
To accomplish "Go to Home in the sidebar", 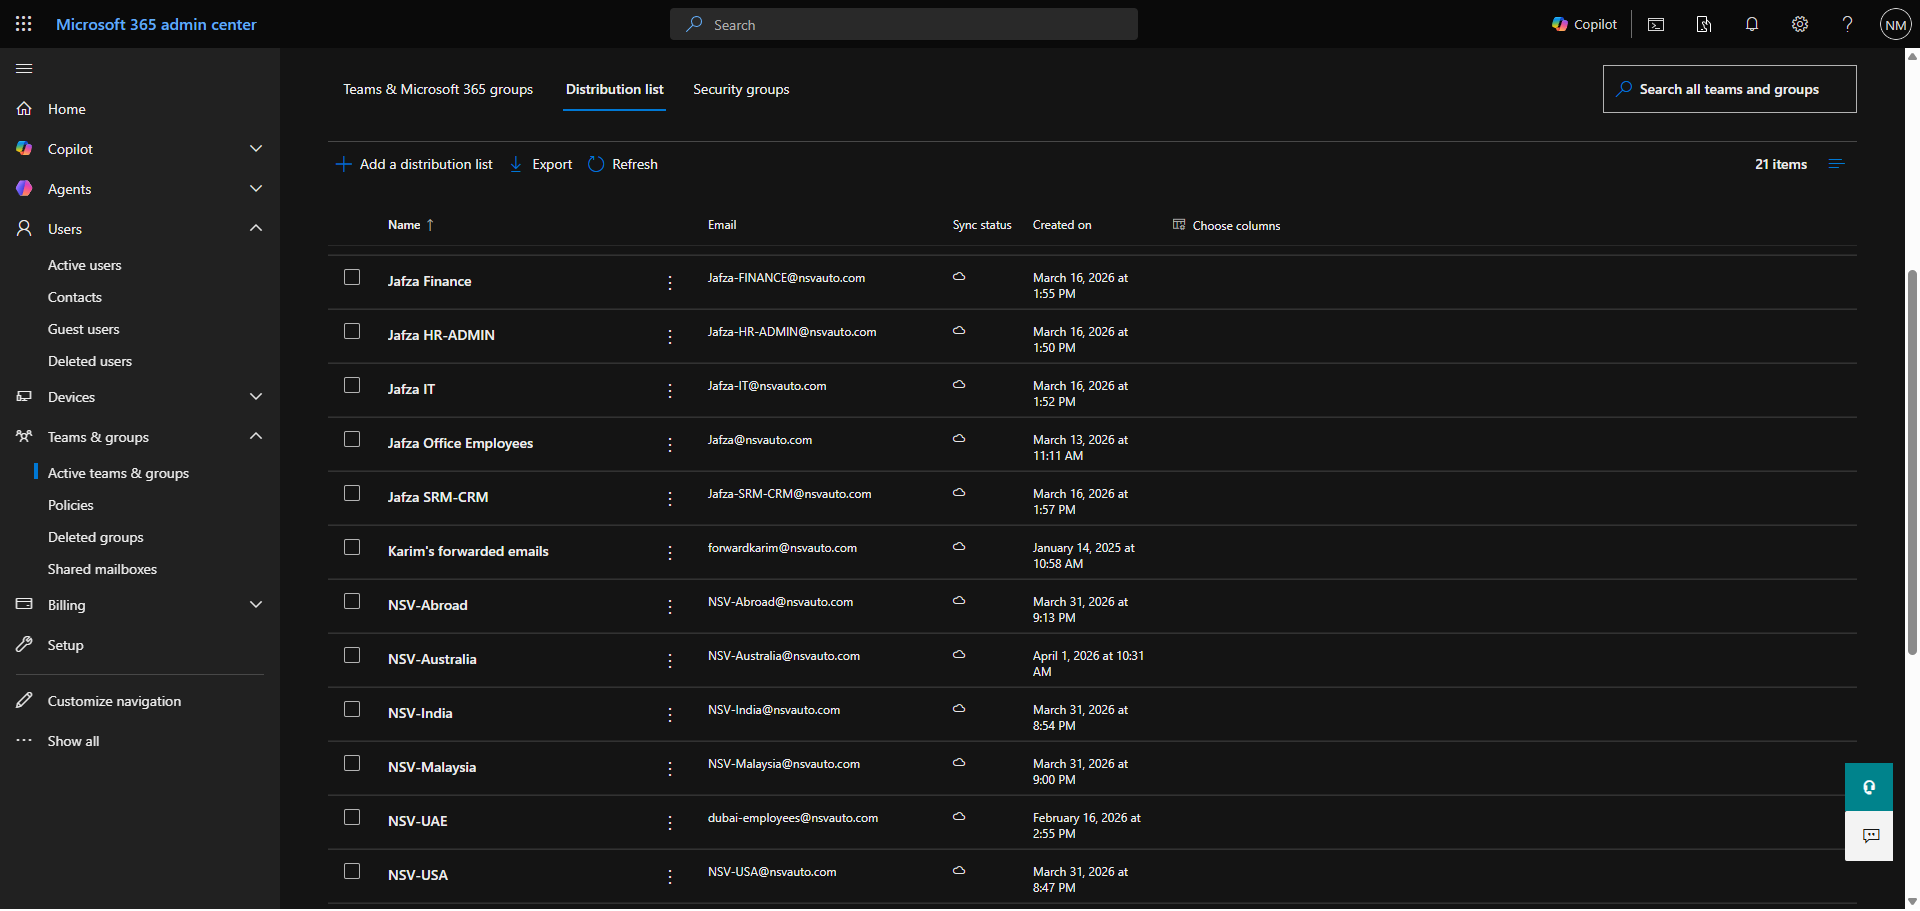I will click(x=67, y=109).
